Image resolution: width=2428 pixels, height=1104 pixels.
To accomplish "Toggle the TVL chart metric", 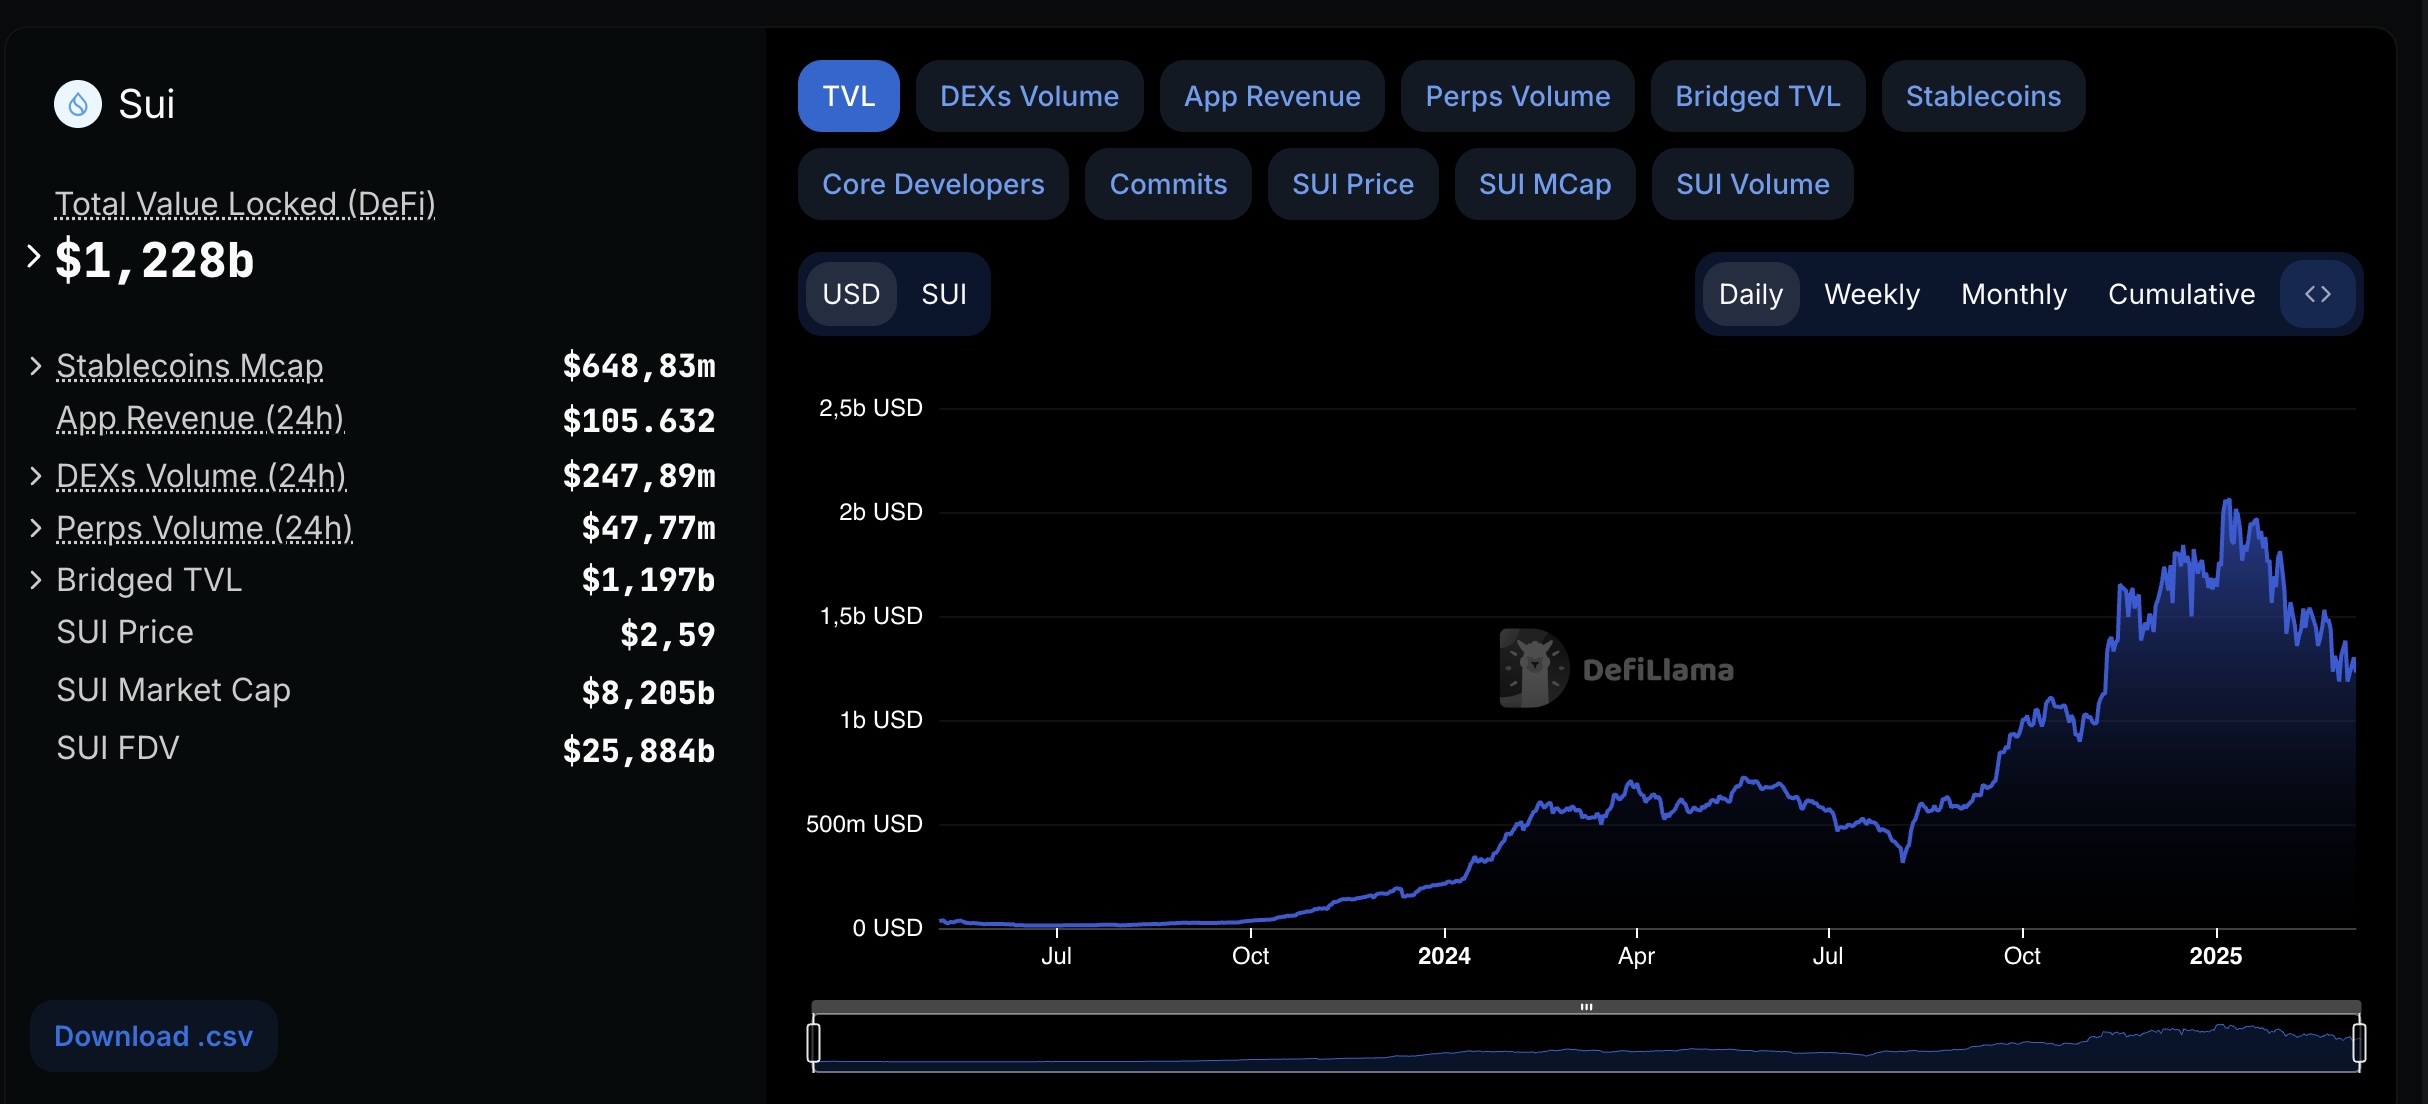I will click(849, 96).
